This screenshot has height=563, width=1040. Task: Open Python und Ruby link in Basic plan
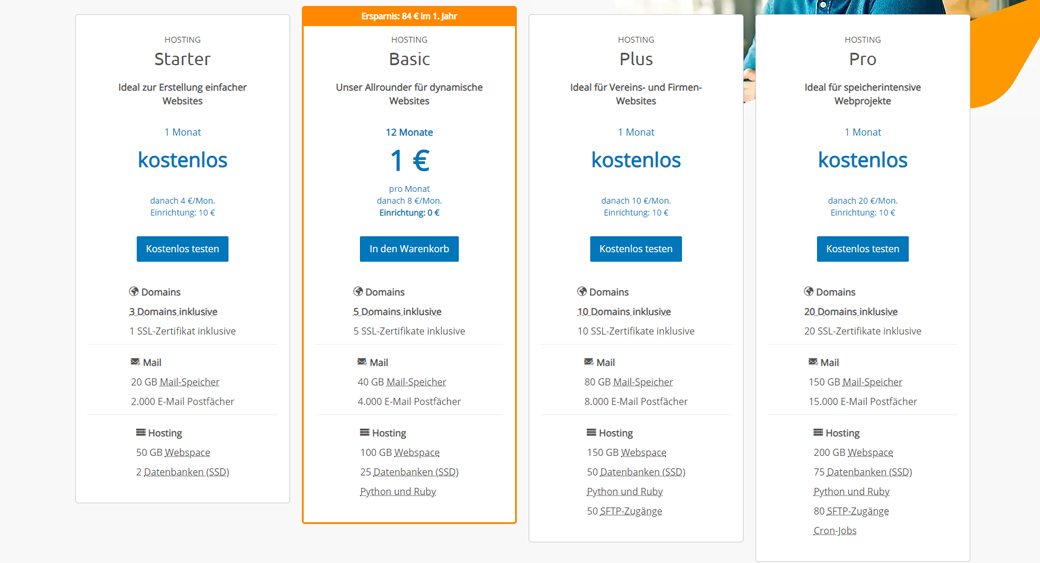pyautogui.click(x=398, y=492)
